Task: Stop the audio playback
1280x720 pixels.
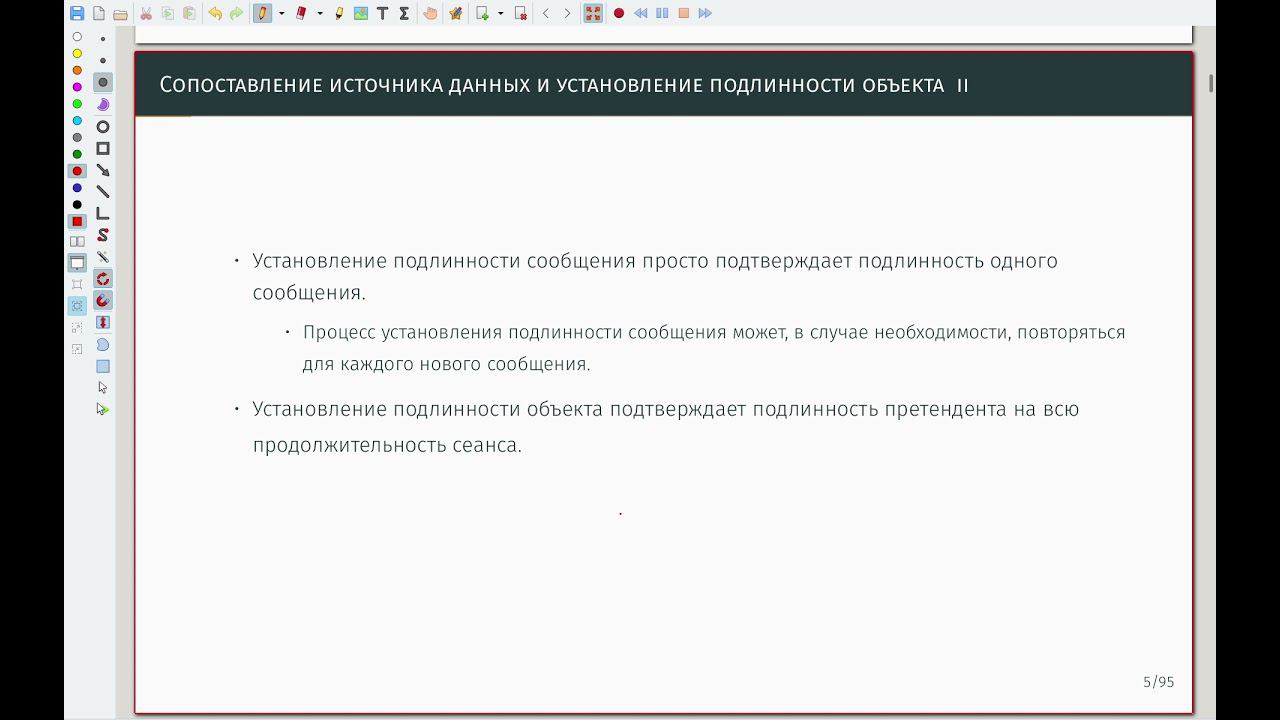Action: (x=684, y=13)
